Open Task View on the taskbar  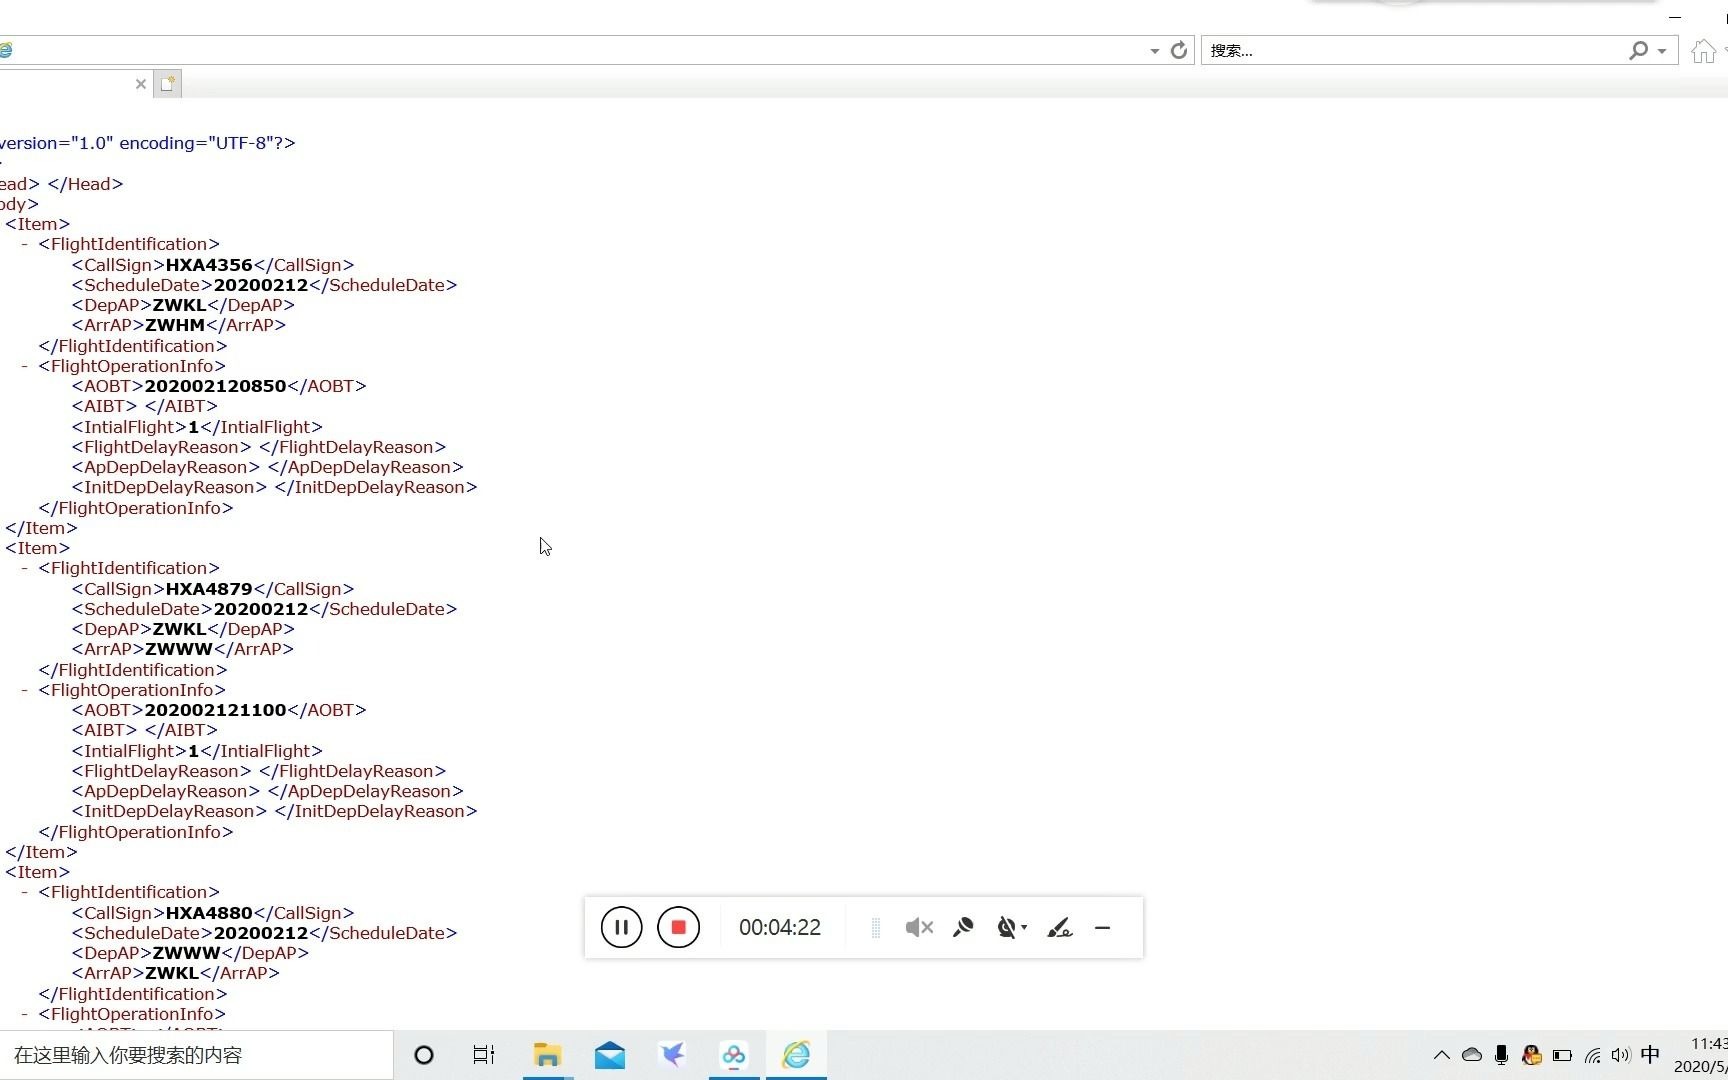pos(484,1055)
